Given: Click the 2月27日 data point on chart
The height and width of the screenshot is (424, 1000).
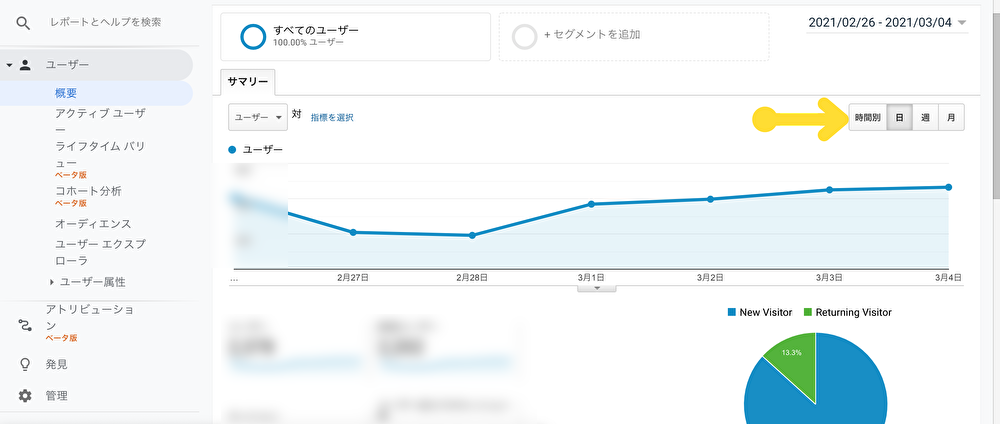Looking at the screenshot, I should click(353, 232).
